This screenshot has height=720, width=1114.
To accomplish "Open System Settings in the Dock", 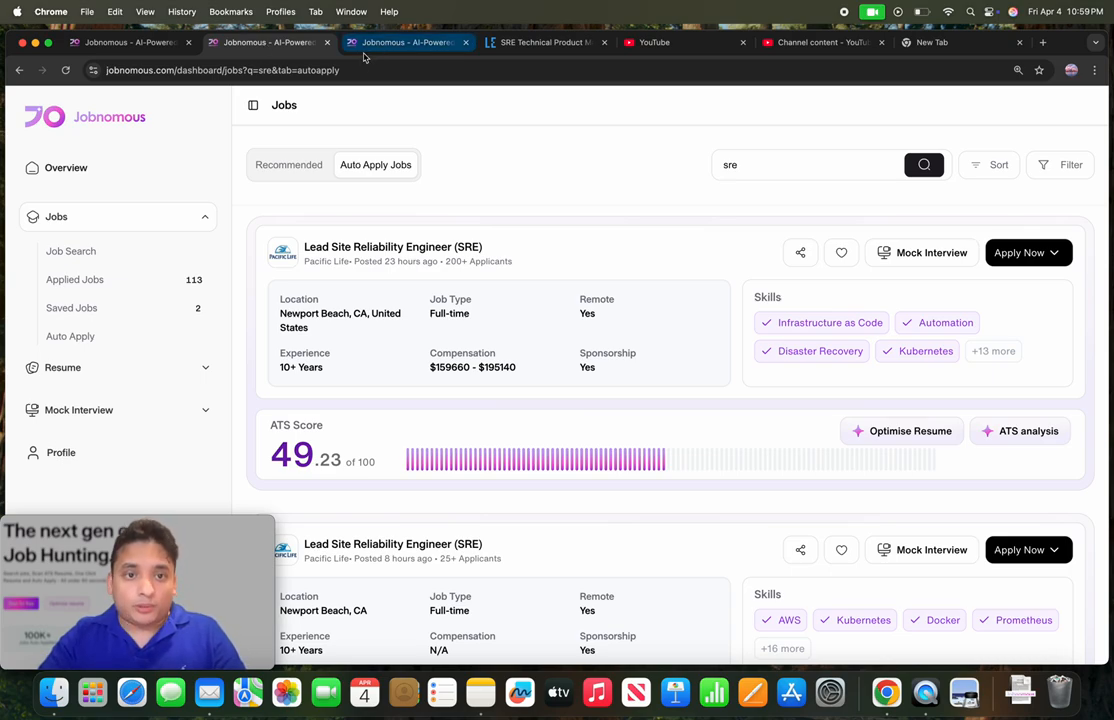I will click(830, 692).
